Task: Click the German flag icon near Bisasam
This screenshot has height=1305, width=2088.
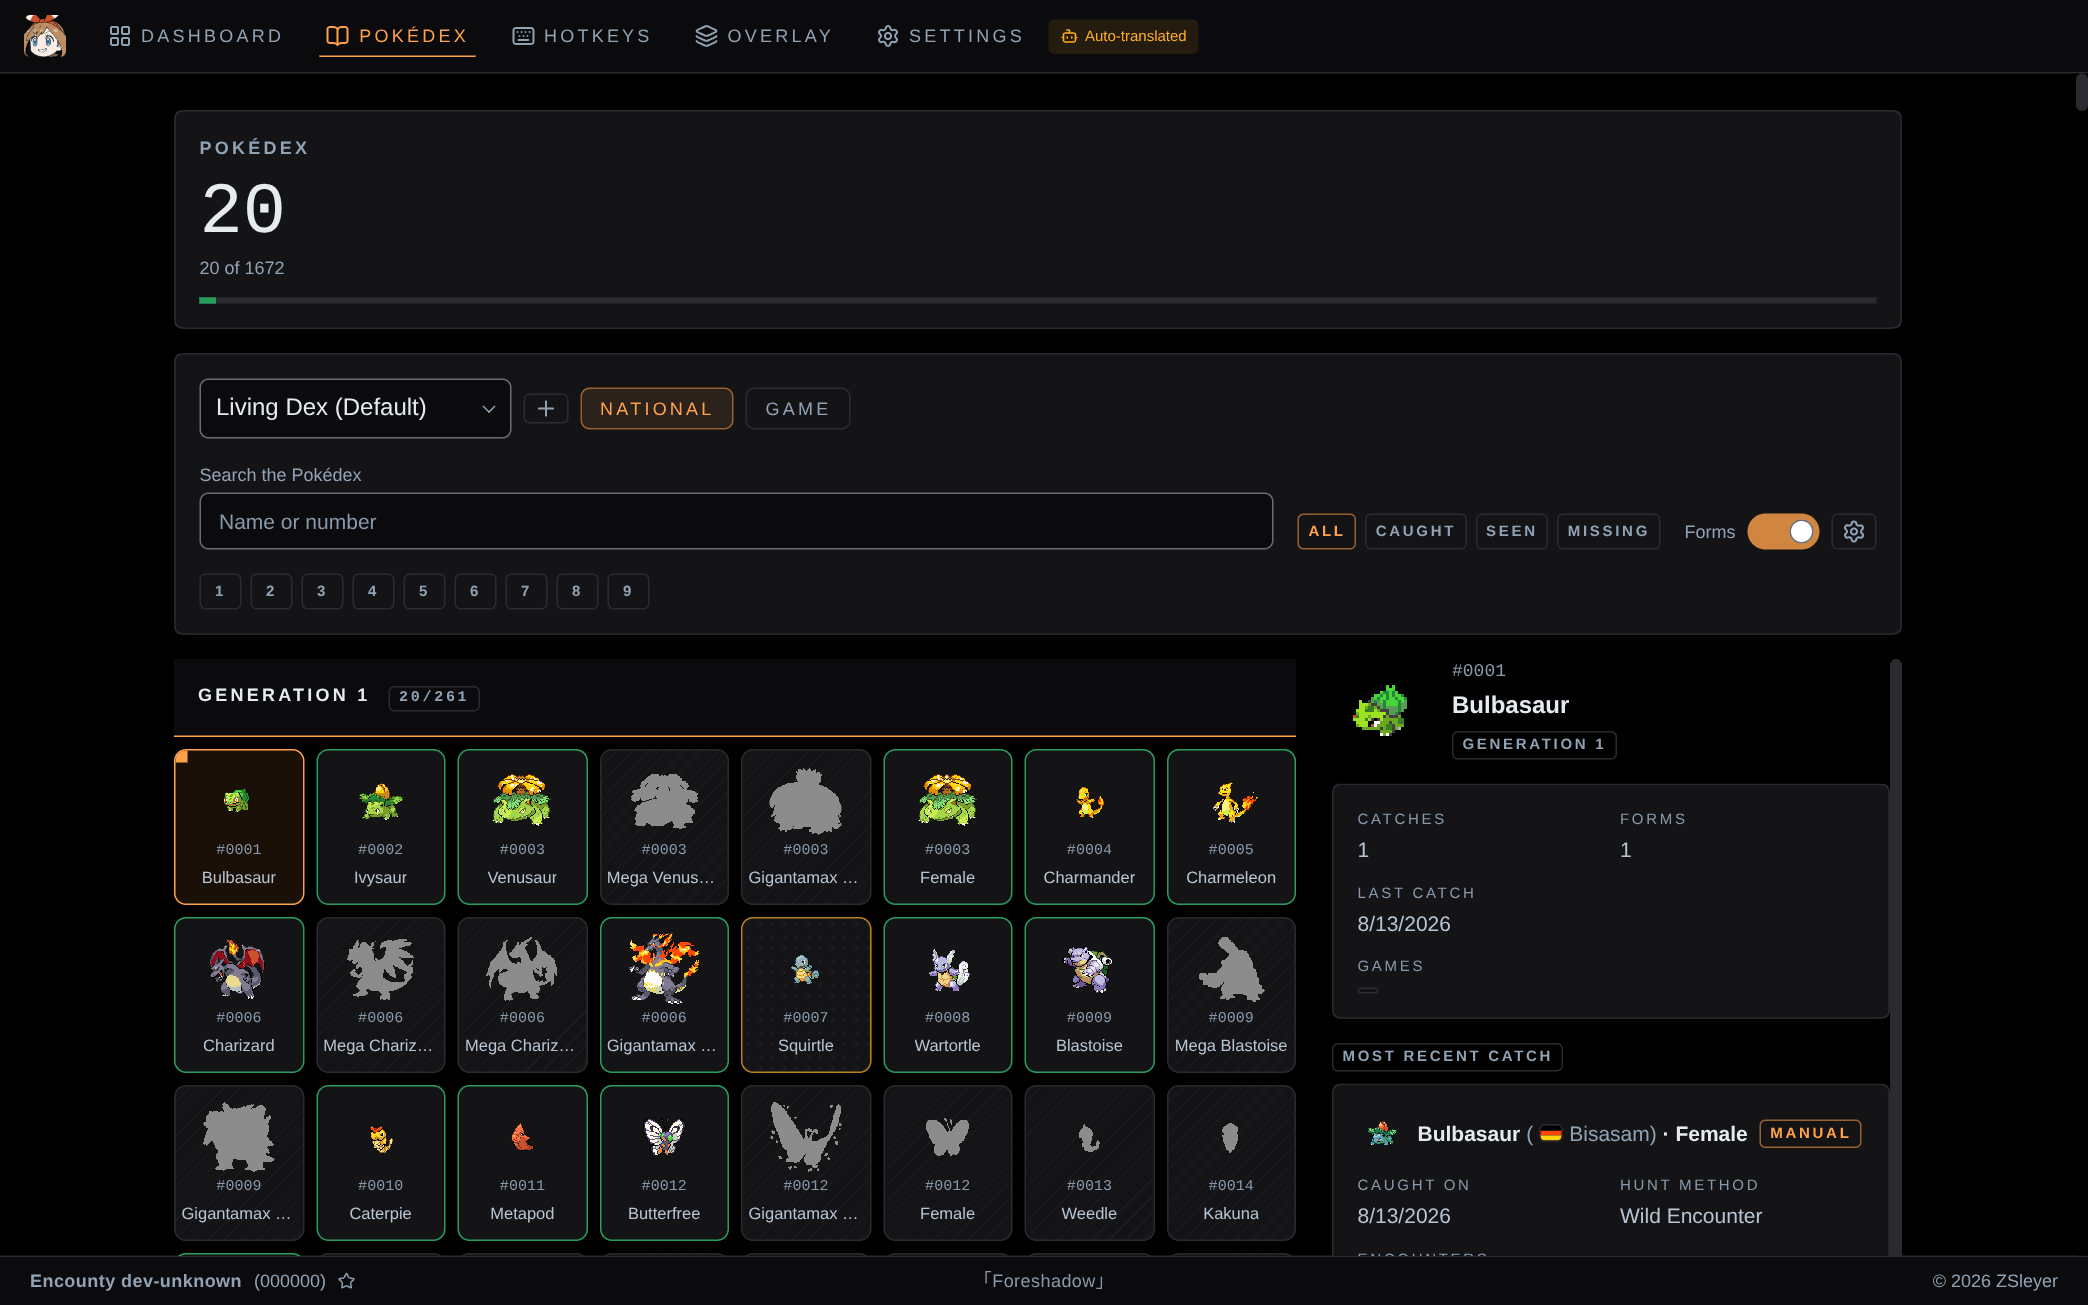Action: coord(1551,1134)
